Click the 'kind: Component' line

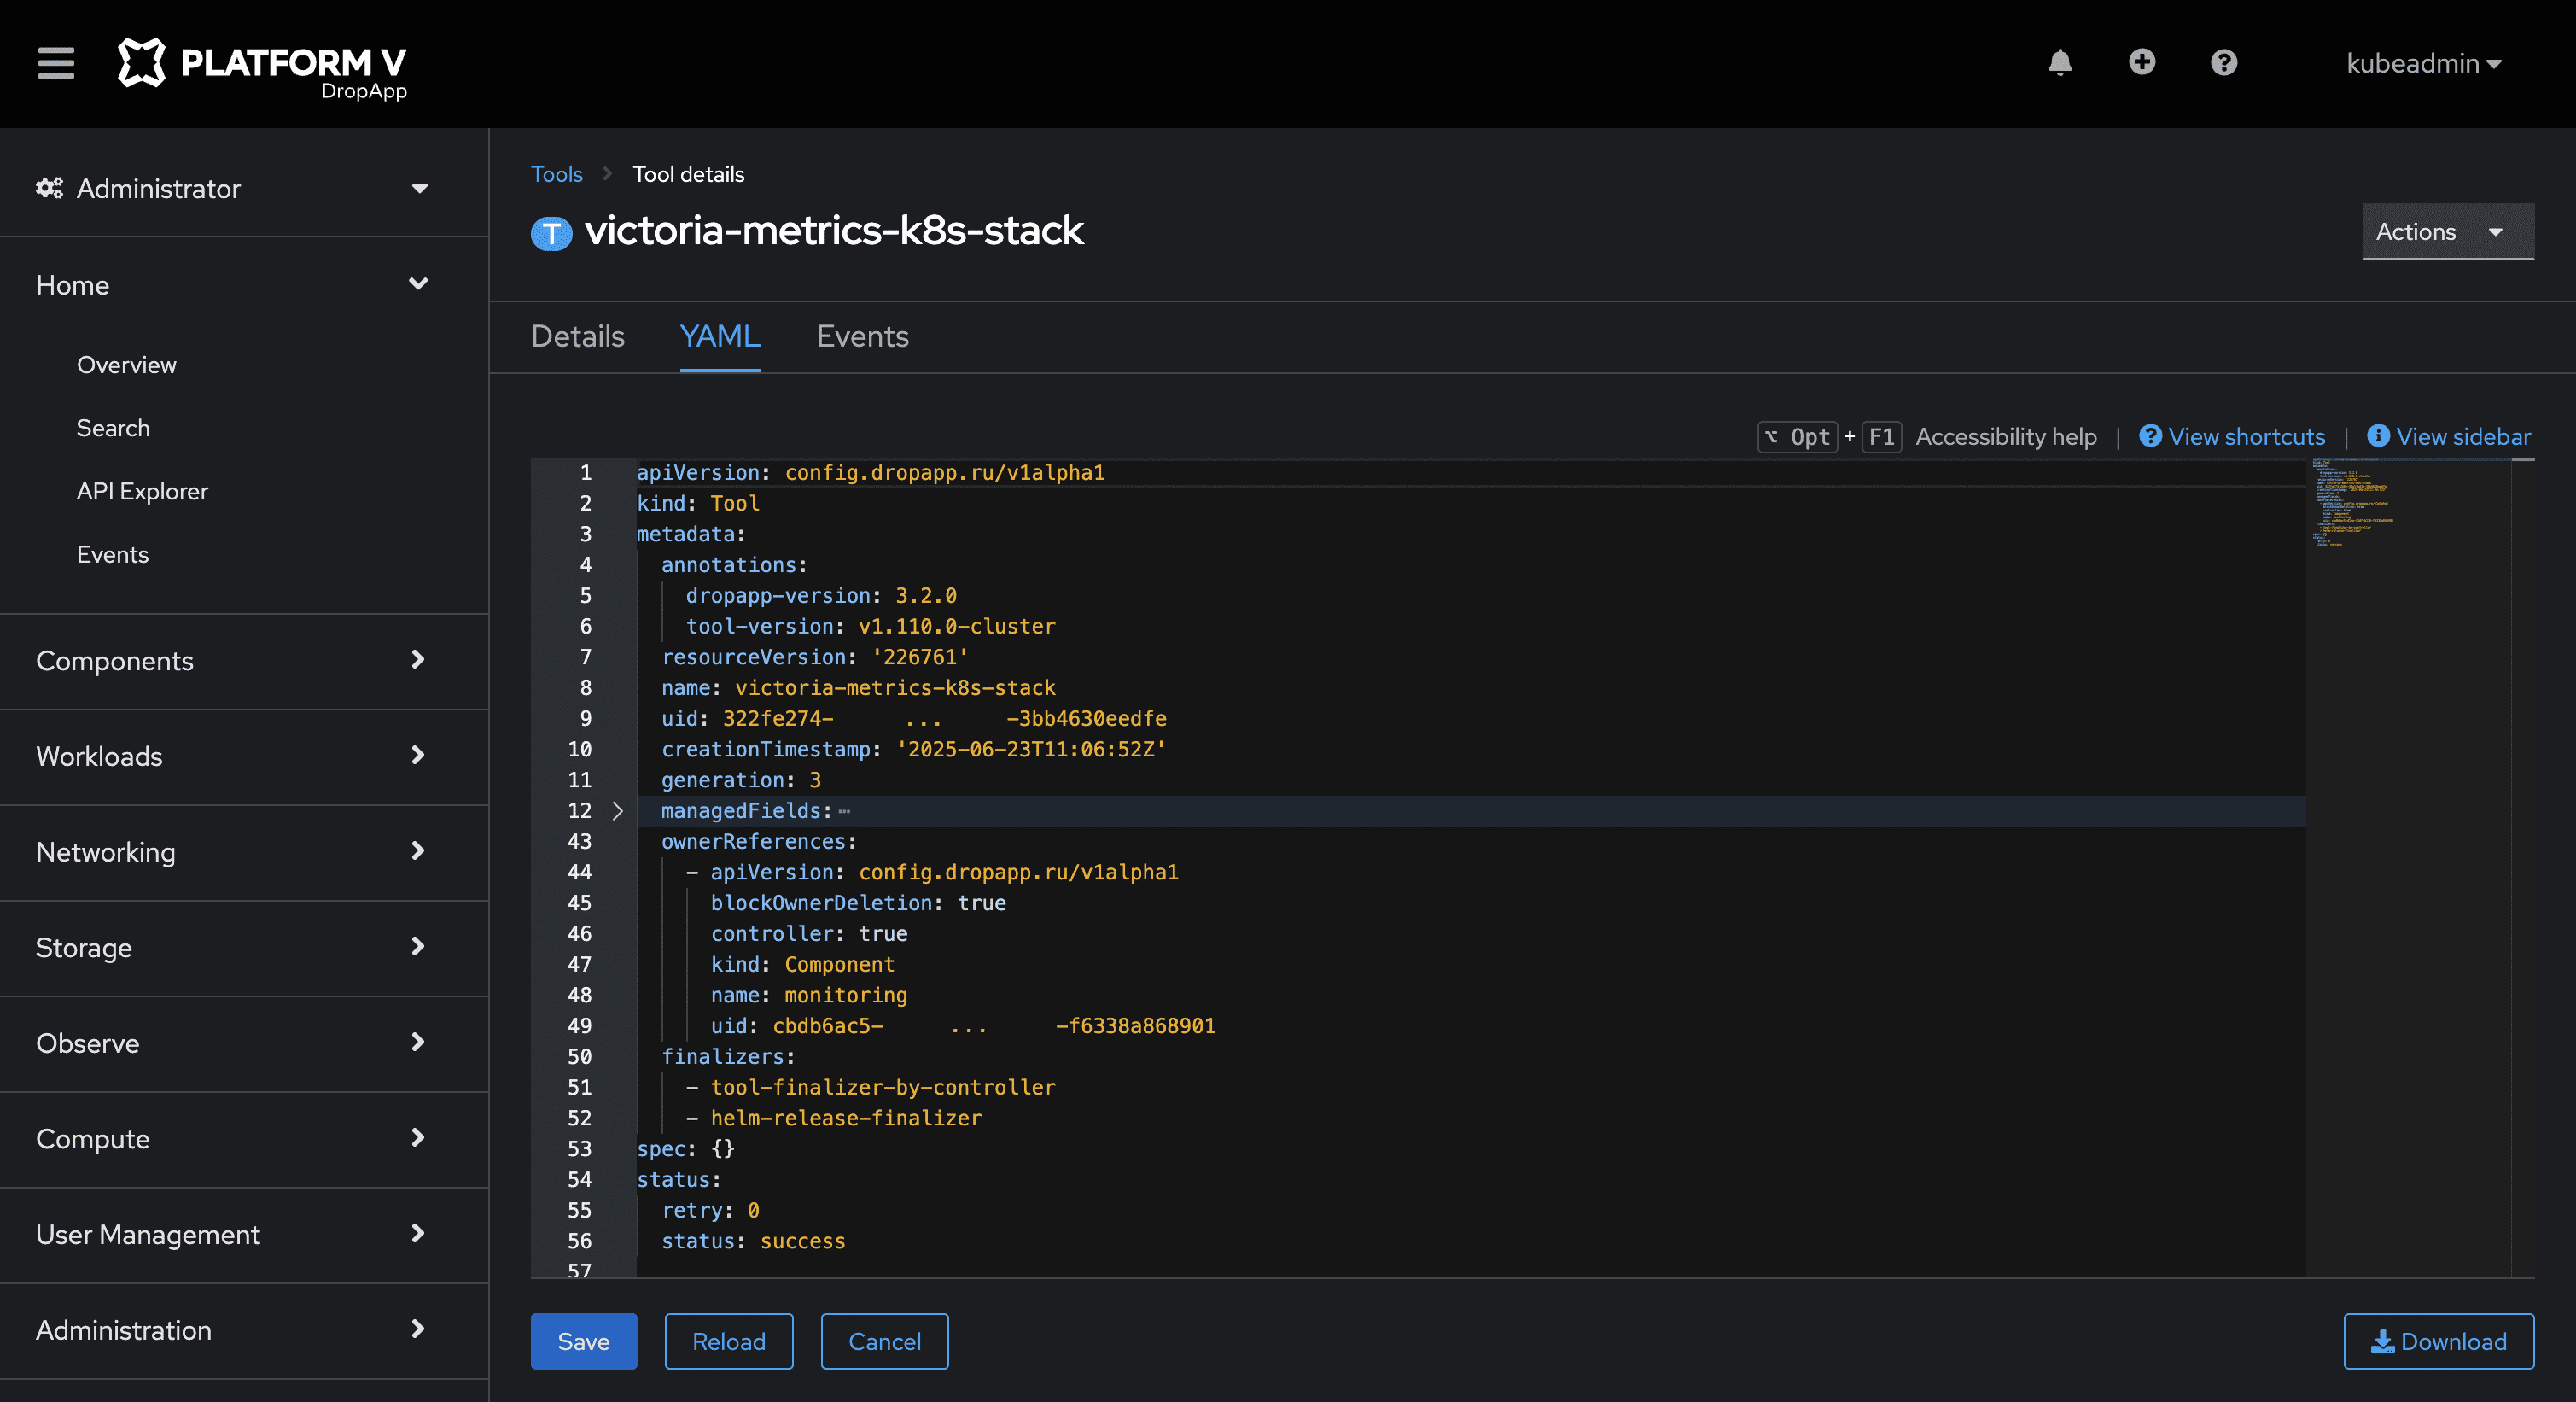pos(803,964)
